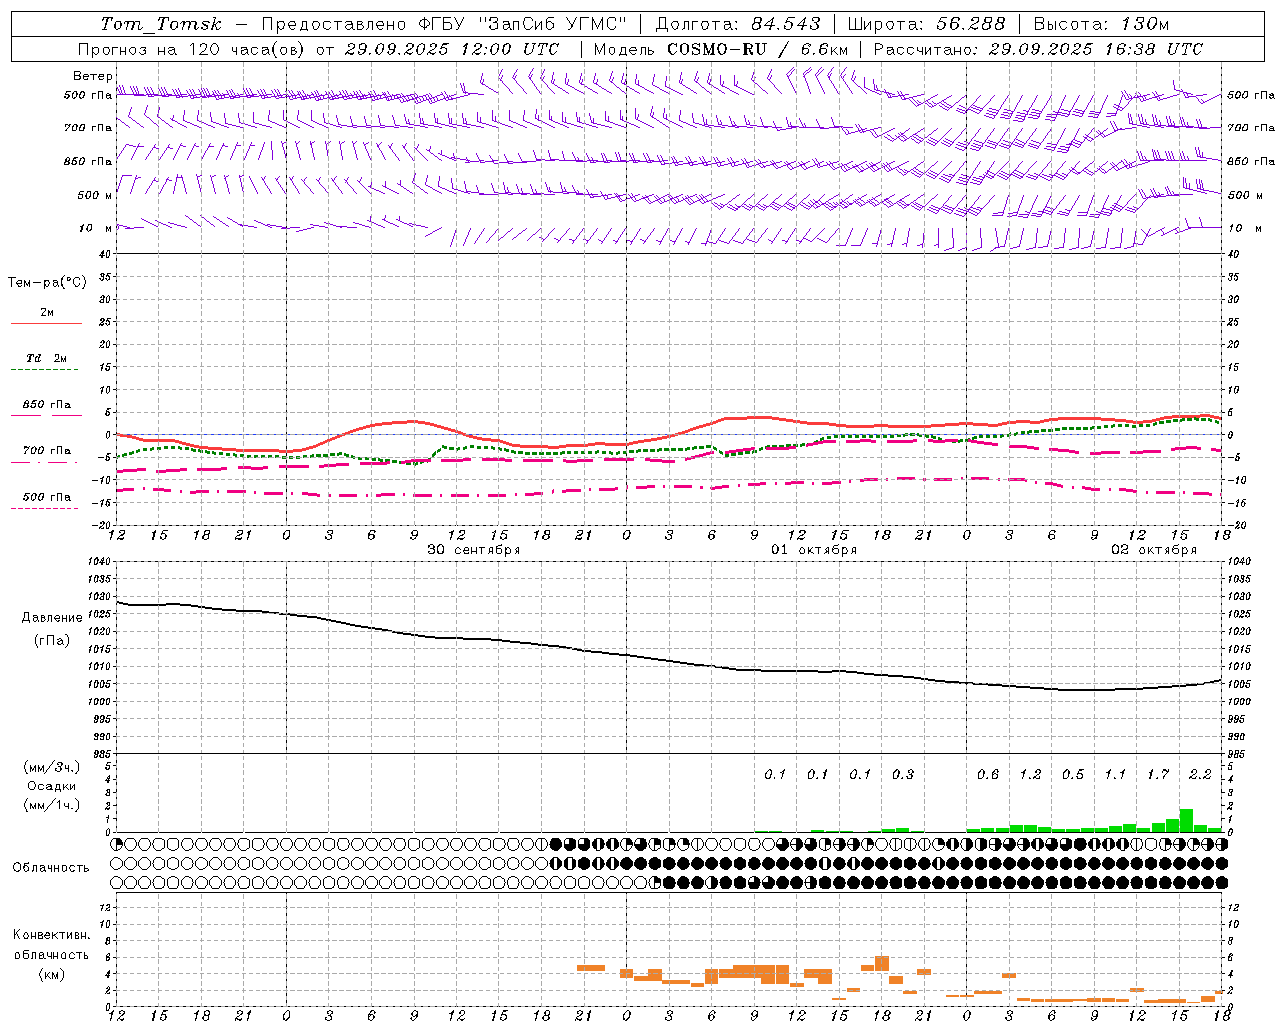Click the '500 гПа' temperature legend entry
1280x1024 pixels.
pos(47,497)
